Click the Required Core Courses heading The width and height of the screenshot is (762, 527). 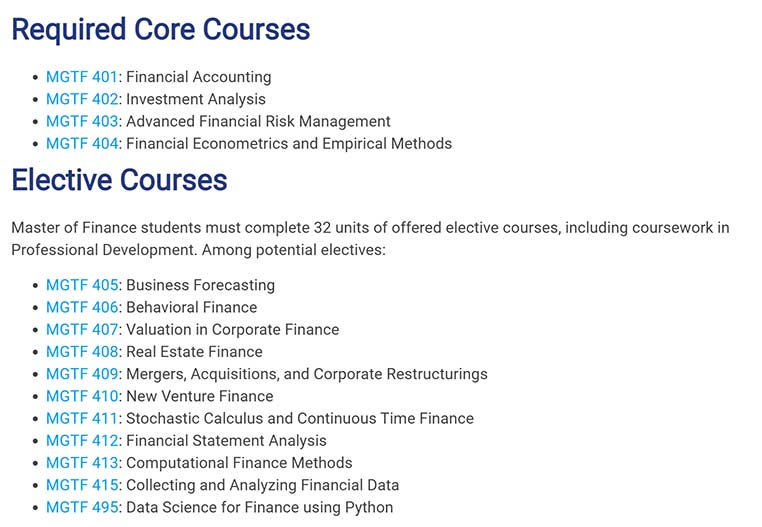(x=161, y=30)
